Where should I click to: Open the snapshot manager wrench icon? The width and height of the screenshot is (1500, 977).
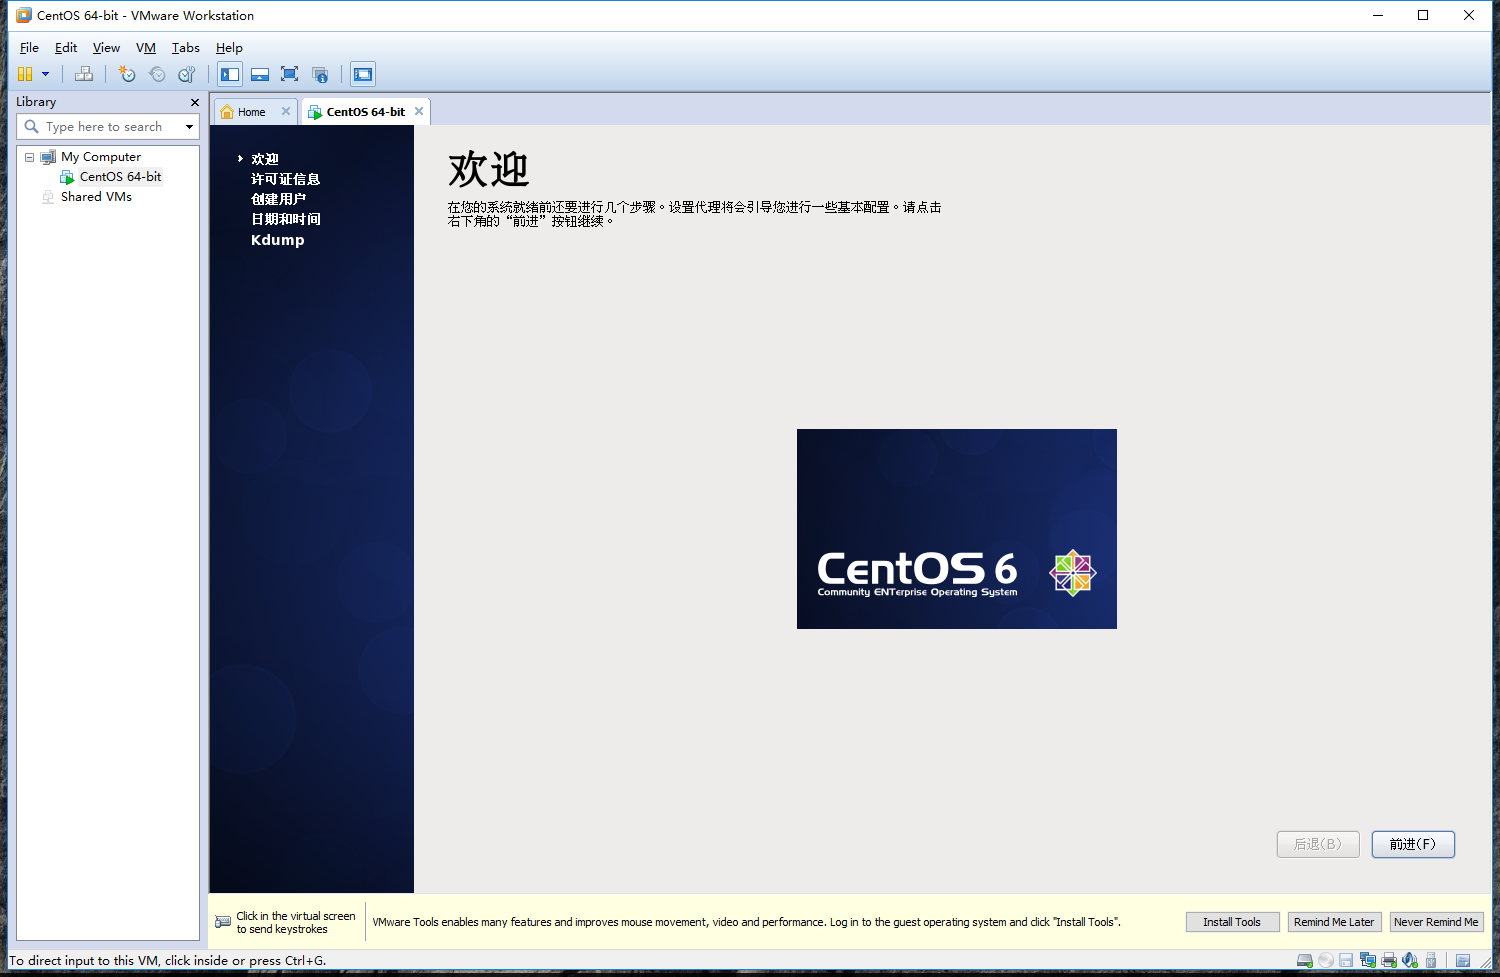[x=186, y=74]
